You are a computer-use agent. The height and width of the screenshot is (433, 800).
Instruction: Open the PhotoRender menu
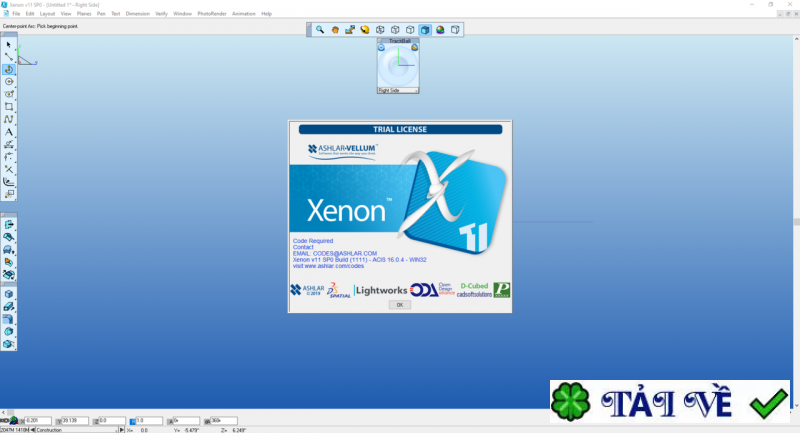click(x=212, y=14)
